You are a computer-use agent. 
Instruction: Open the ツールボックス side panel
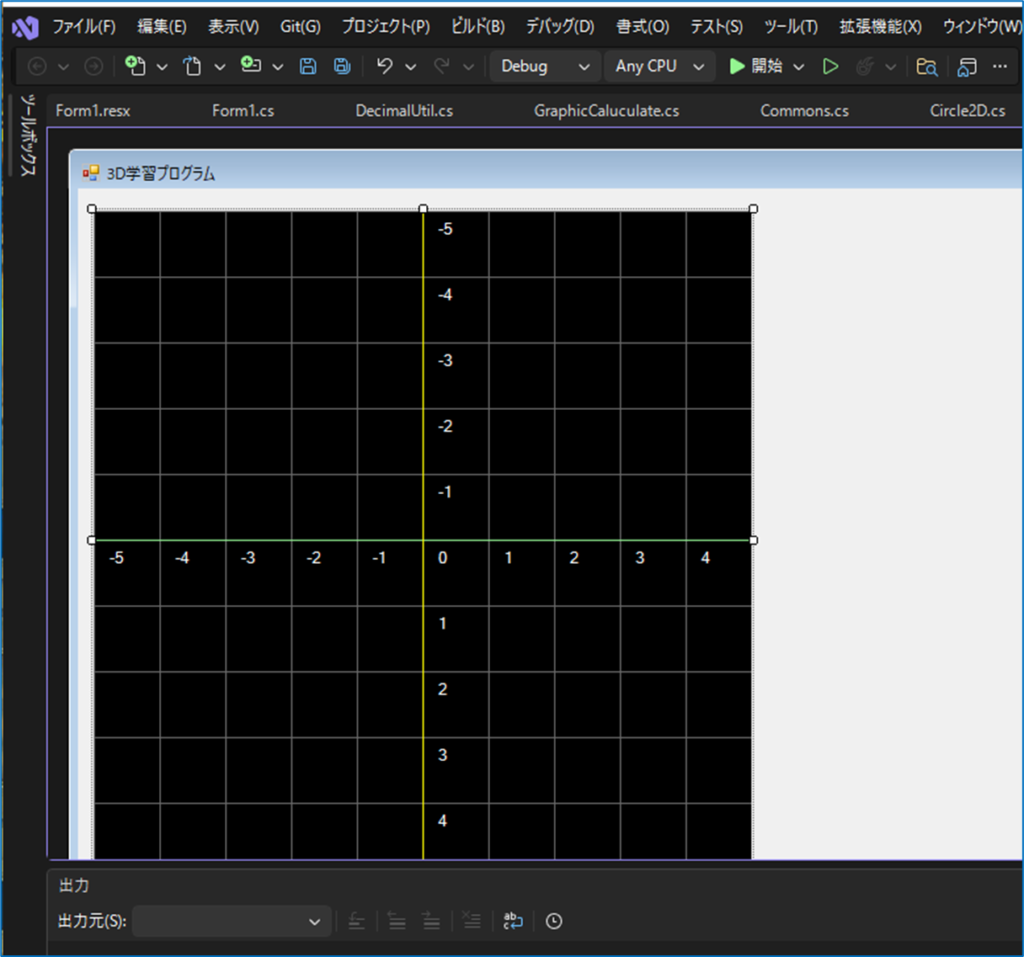[29, 136]
